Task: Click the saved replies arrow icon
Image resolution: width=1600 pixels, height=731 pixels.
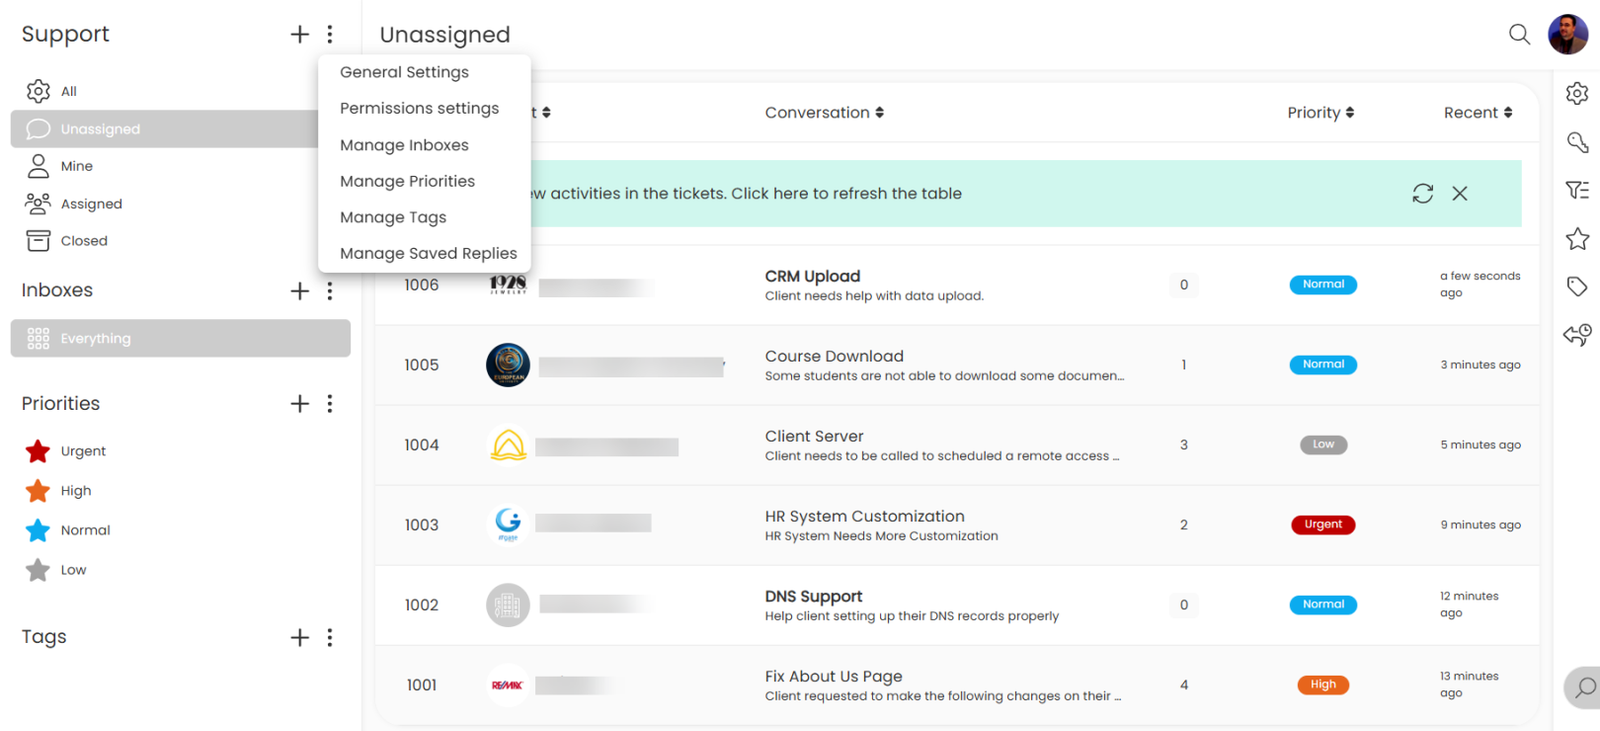Action: point(1577,334)
